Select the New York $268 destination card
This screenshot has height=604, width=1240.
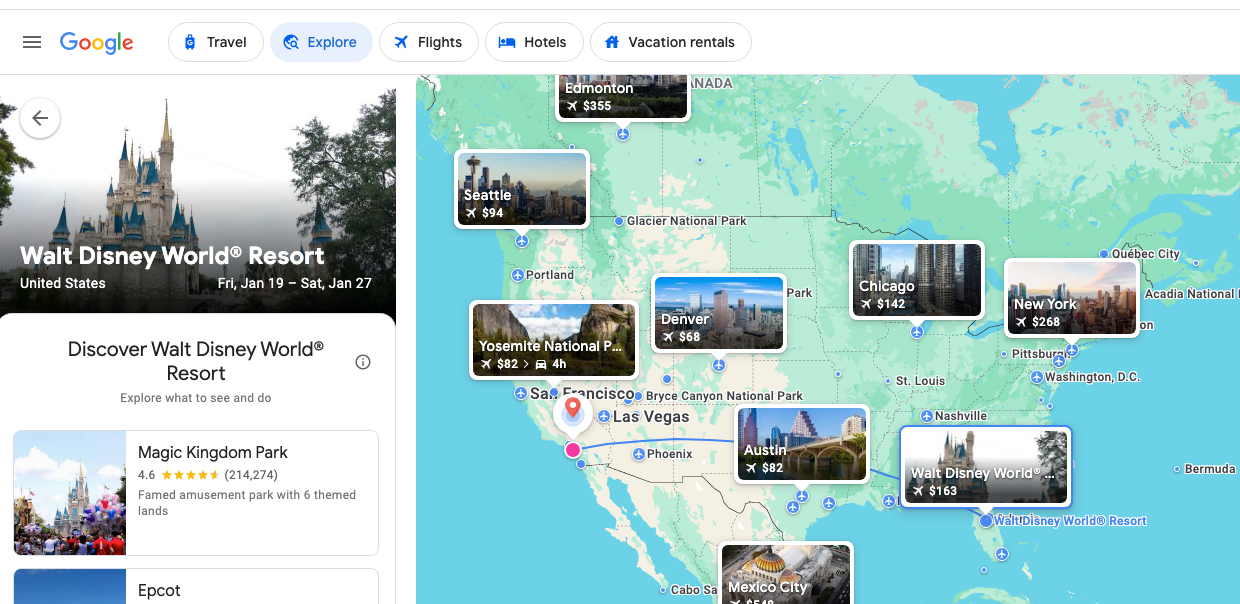click(x=1071, y=298)
